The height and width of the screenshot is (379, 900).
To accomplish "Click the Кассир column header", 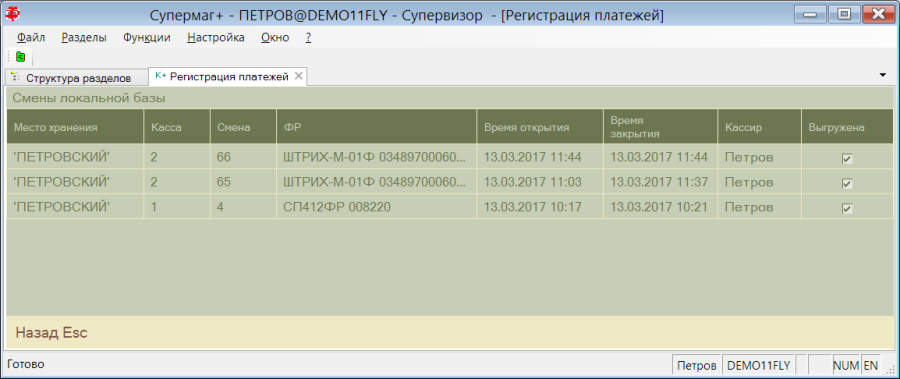I will coord(760,127).
